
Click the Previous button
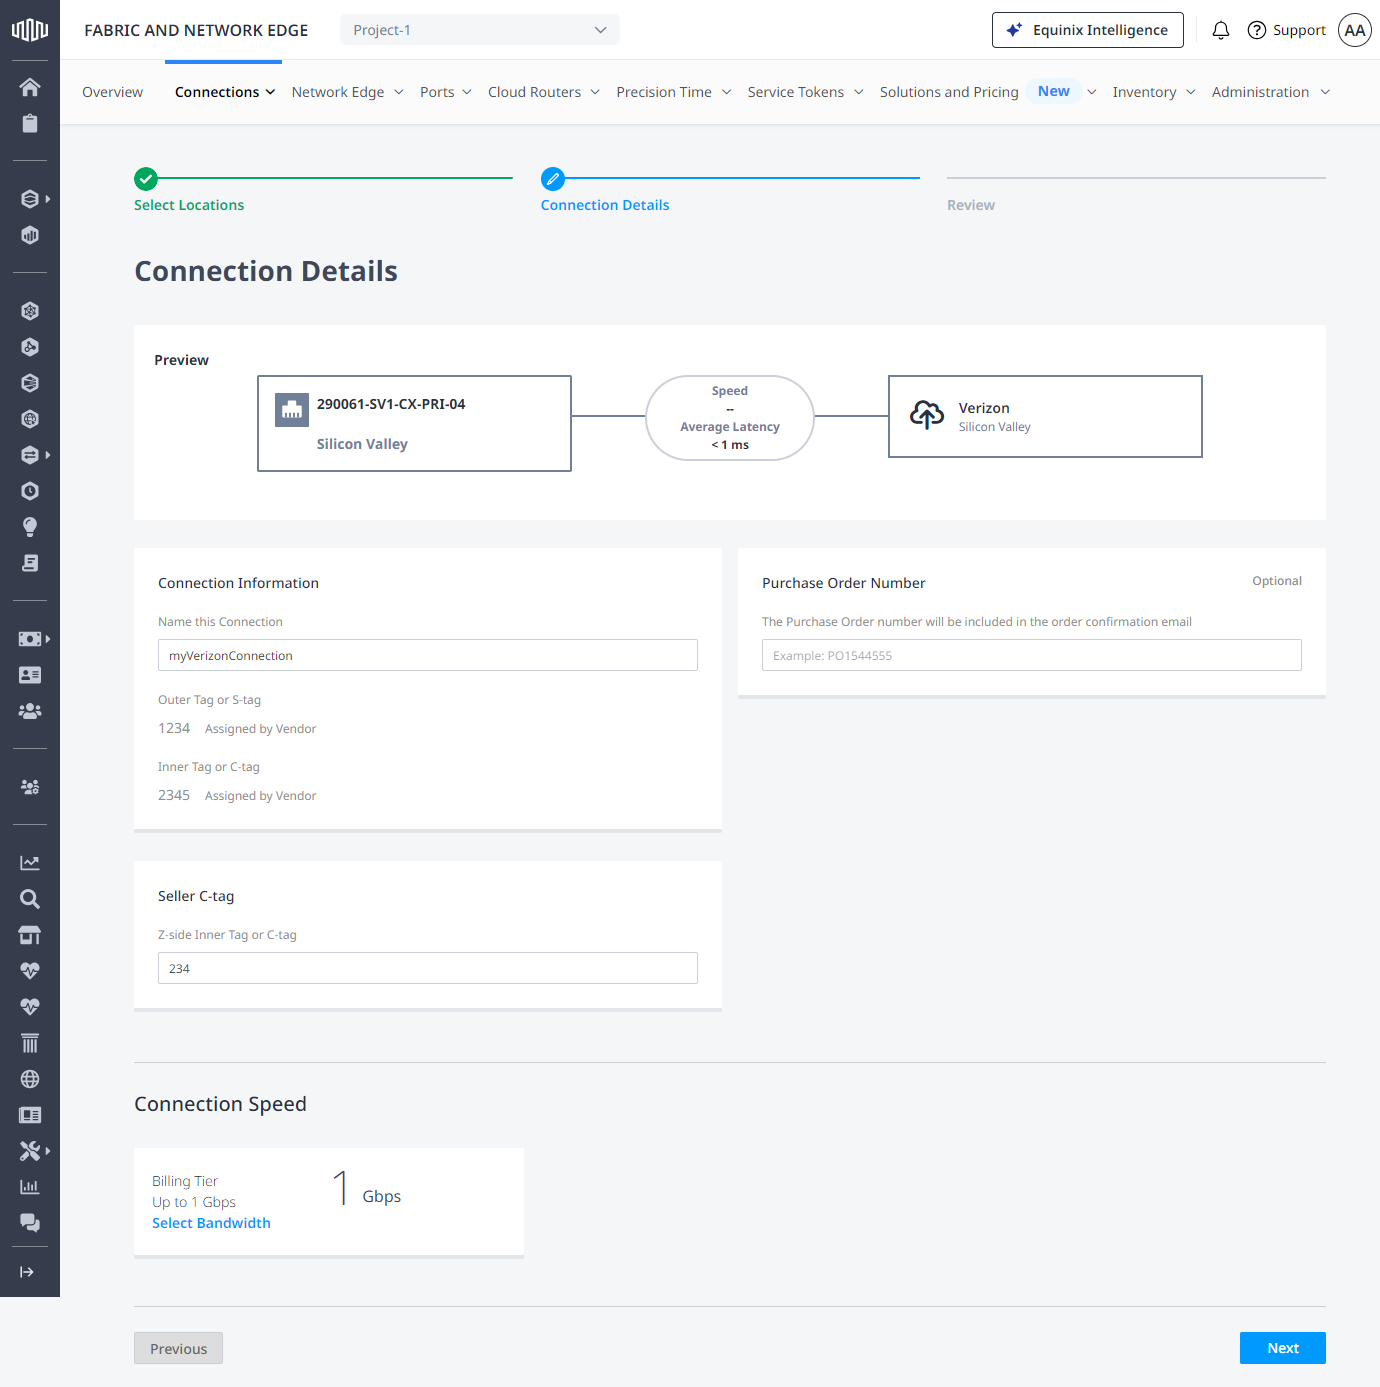tap(178, 1348)
